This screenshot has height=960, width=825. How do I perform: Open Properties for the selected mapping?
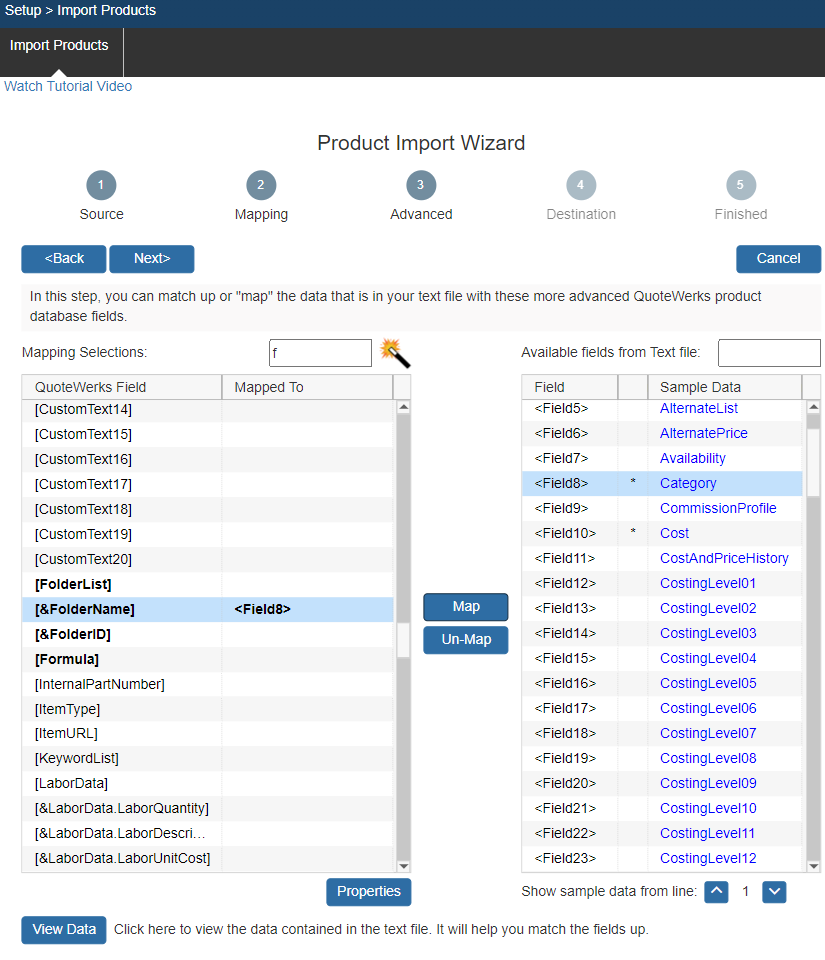click(x=368, y=892)
